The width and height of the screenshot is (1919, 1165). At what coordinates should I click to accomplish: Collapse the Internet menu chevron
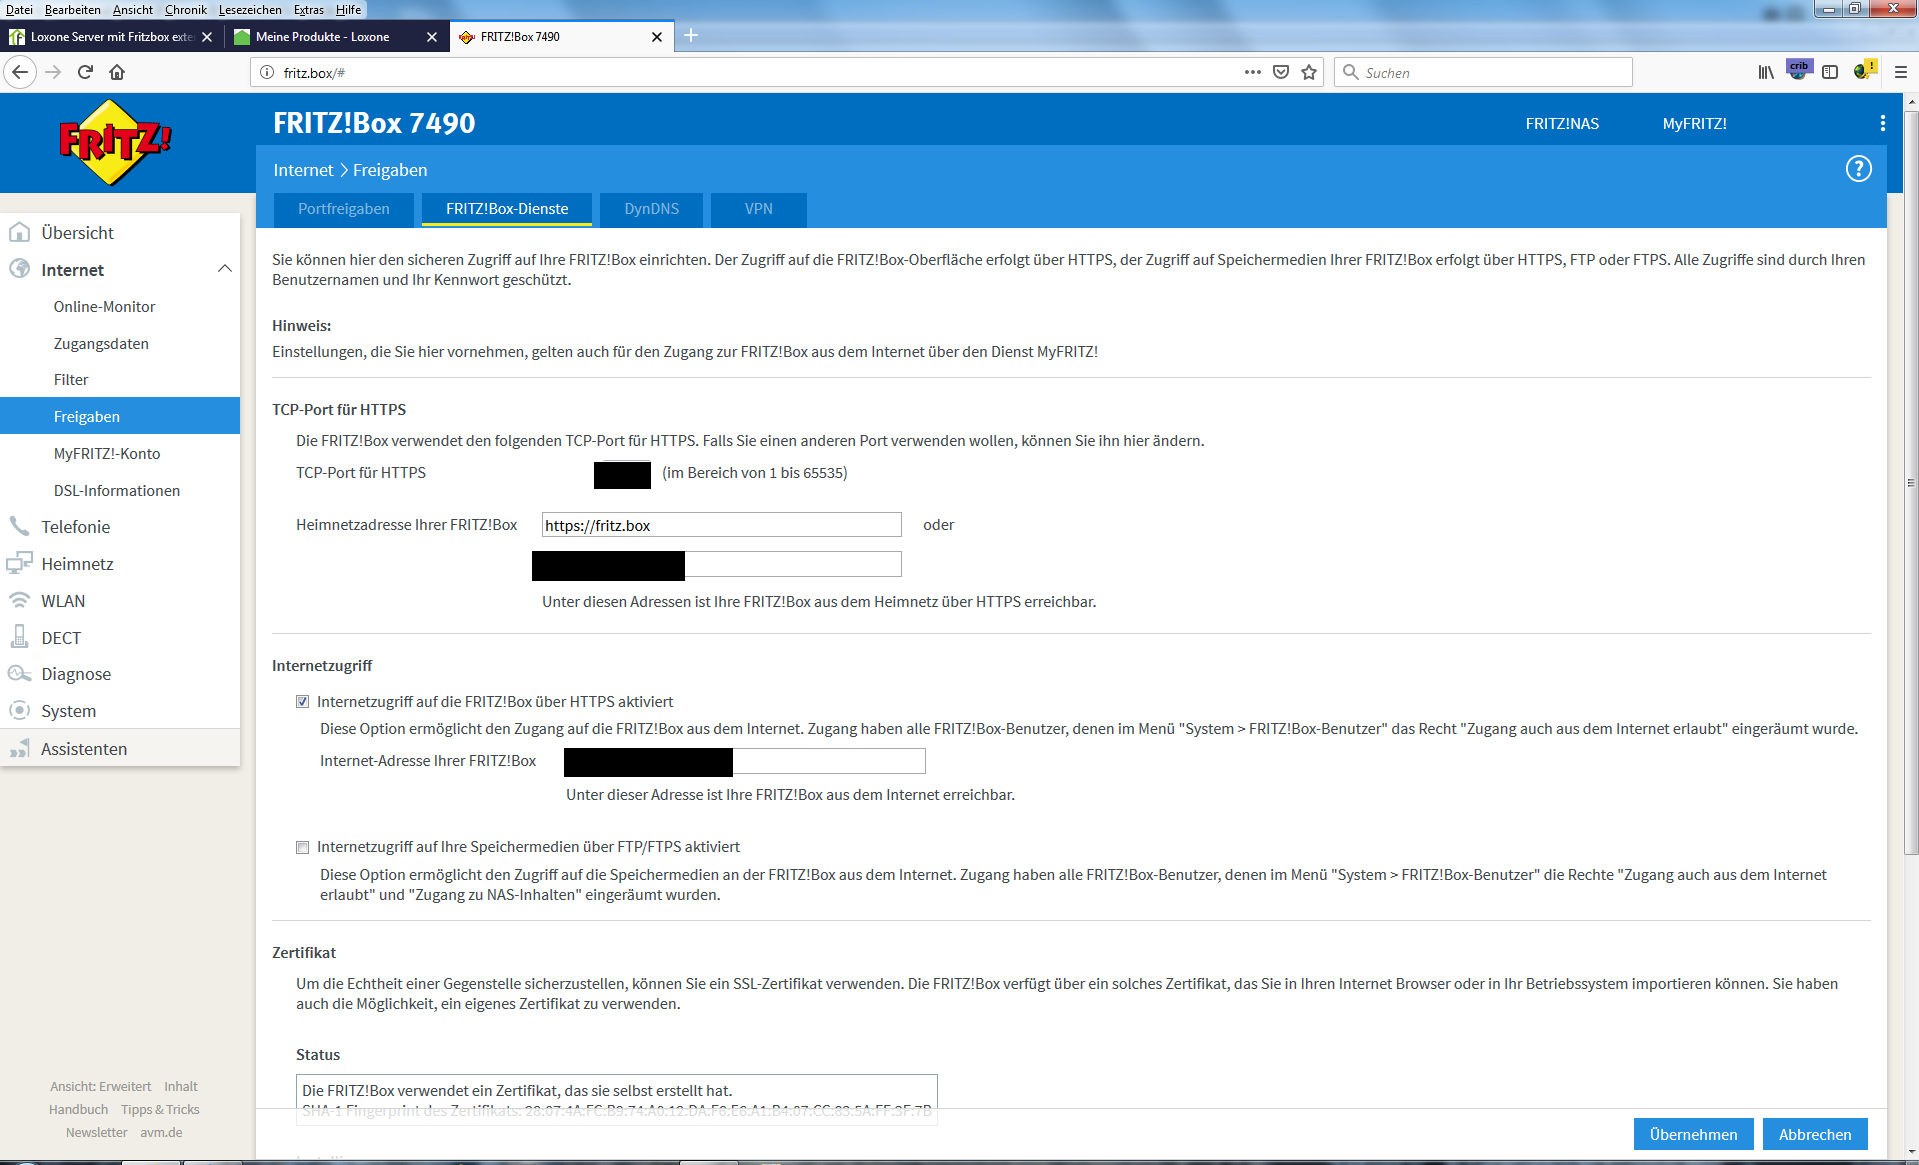[224, 269]
